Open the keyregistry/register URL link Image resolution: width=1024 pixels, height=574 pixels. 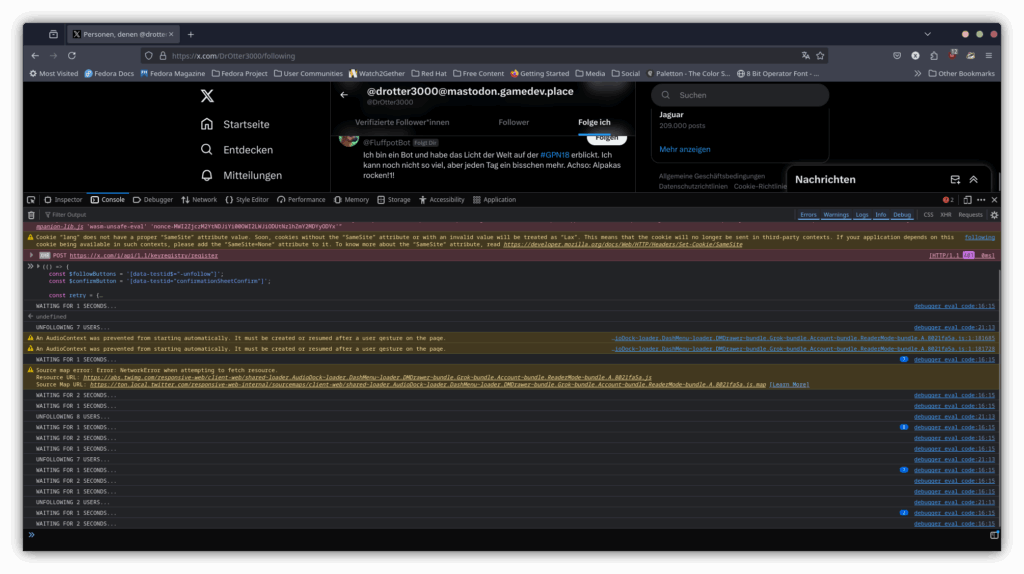(144, 255)
